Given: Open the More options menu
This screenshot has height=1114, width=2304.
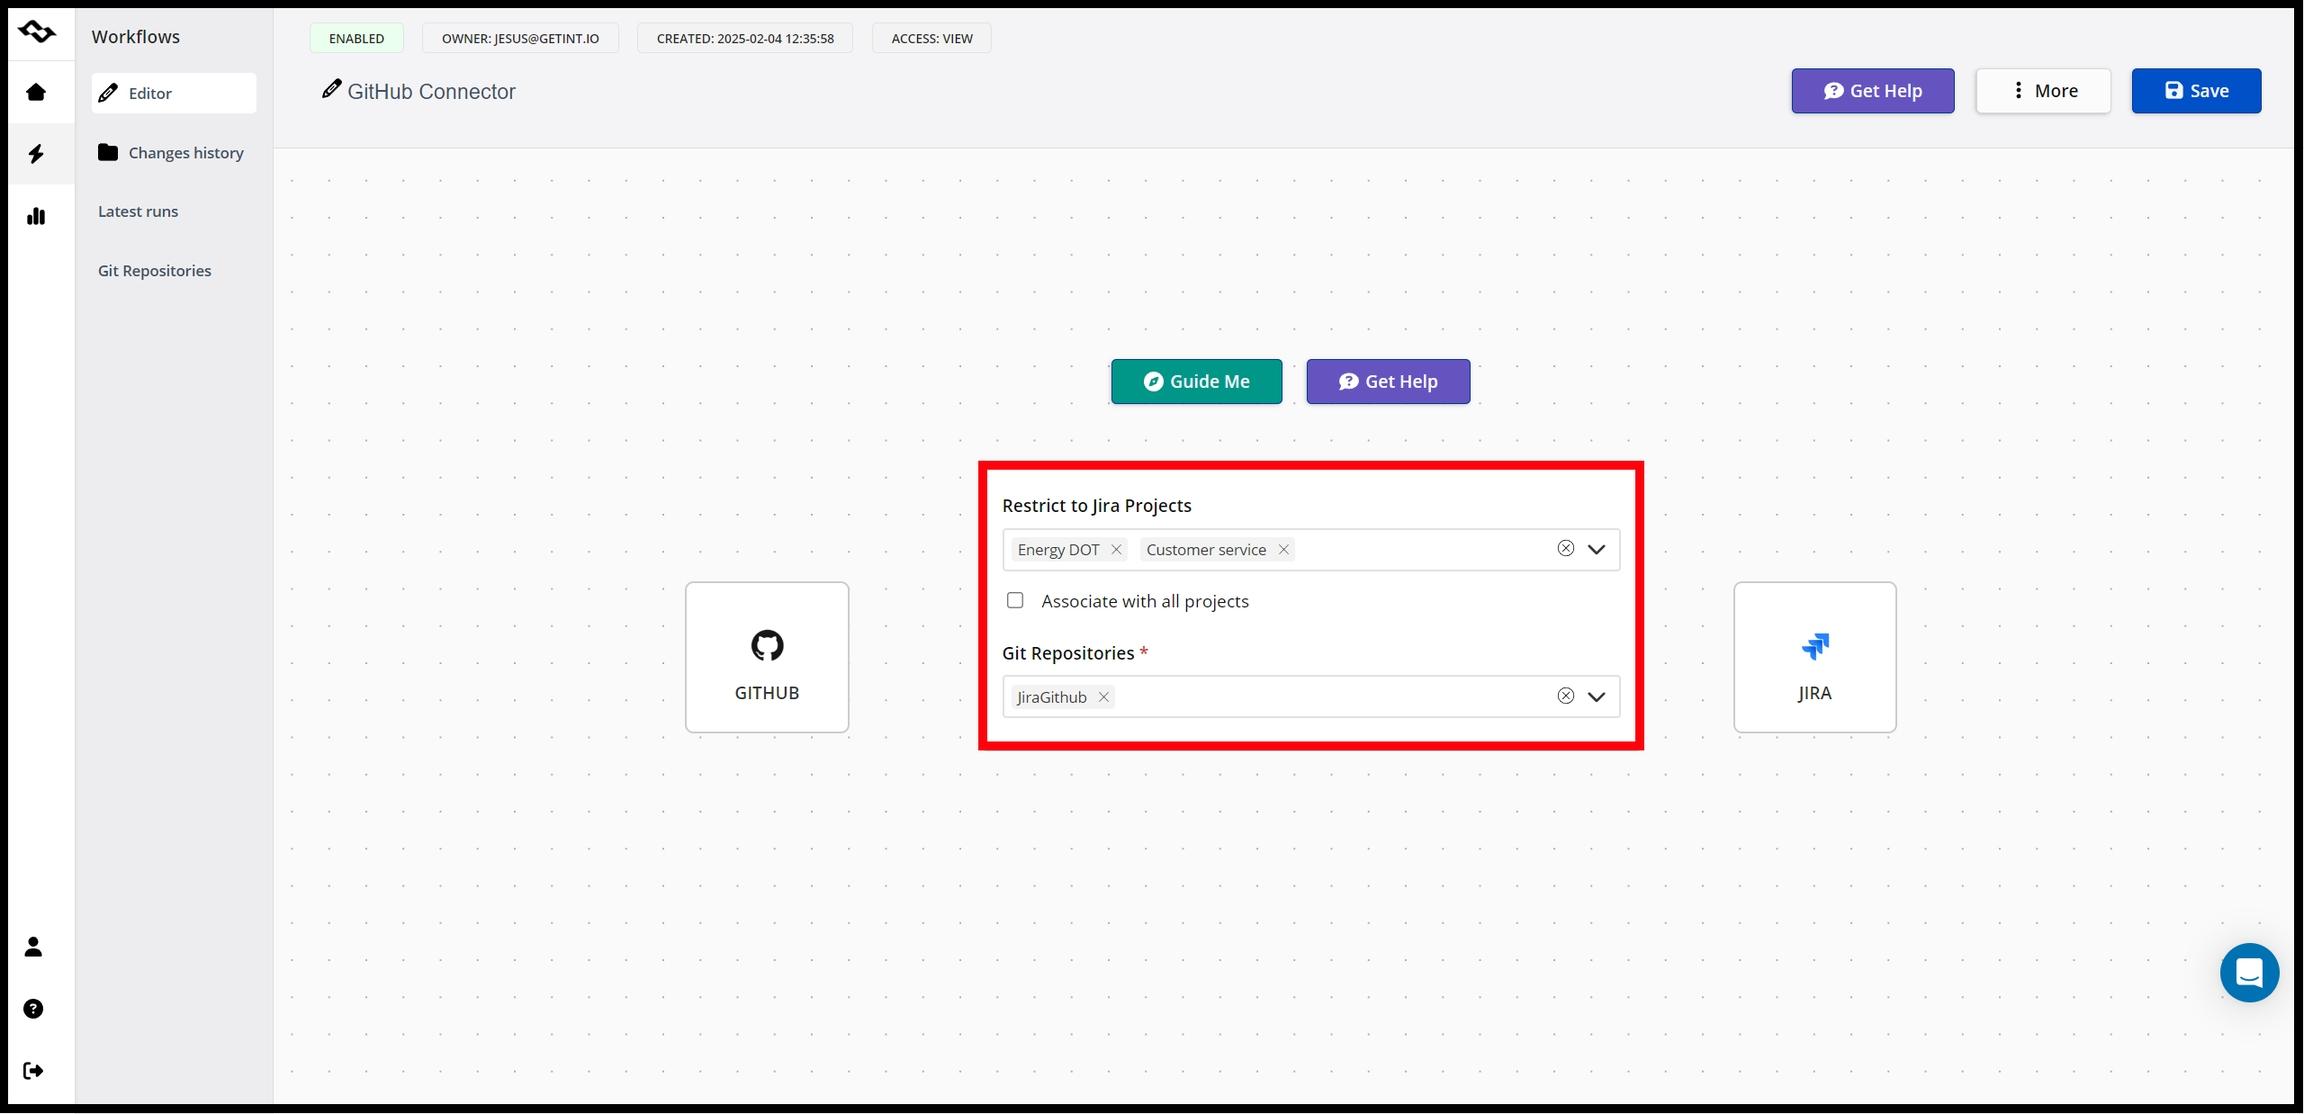Looking at the screenshot, I should click(2043, 91).
